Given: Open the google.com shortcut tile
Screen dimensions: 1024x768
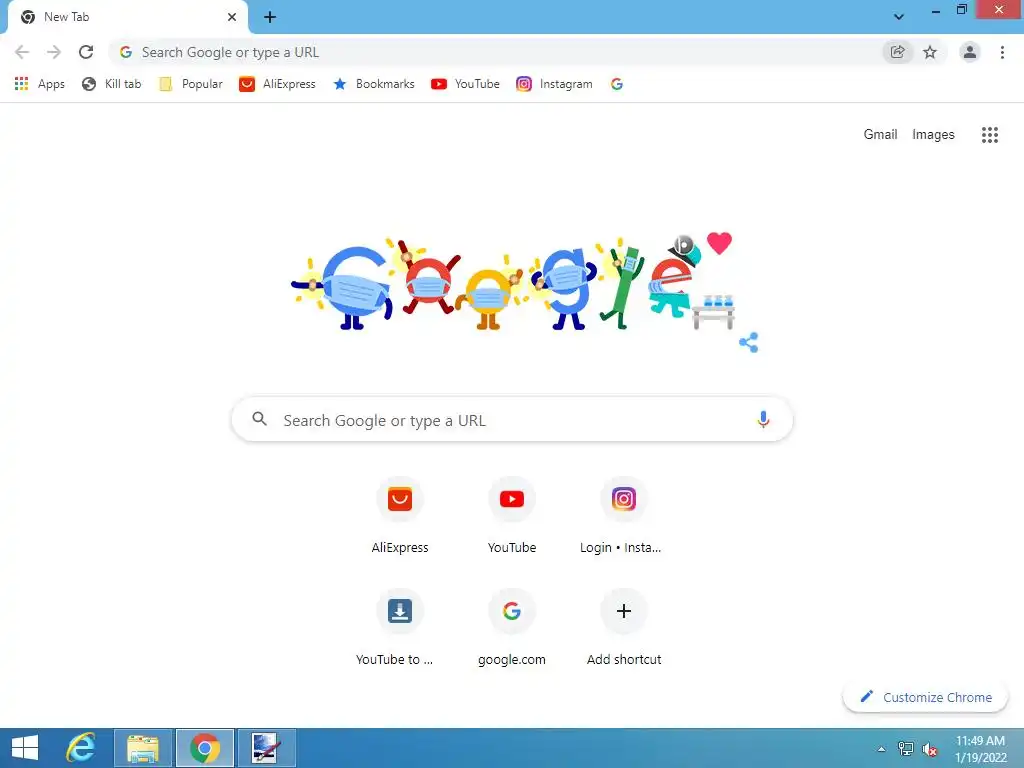Looking at the screenshot, I should tap(512, 628).
